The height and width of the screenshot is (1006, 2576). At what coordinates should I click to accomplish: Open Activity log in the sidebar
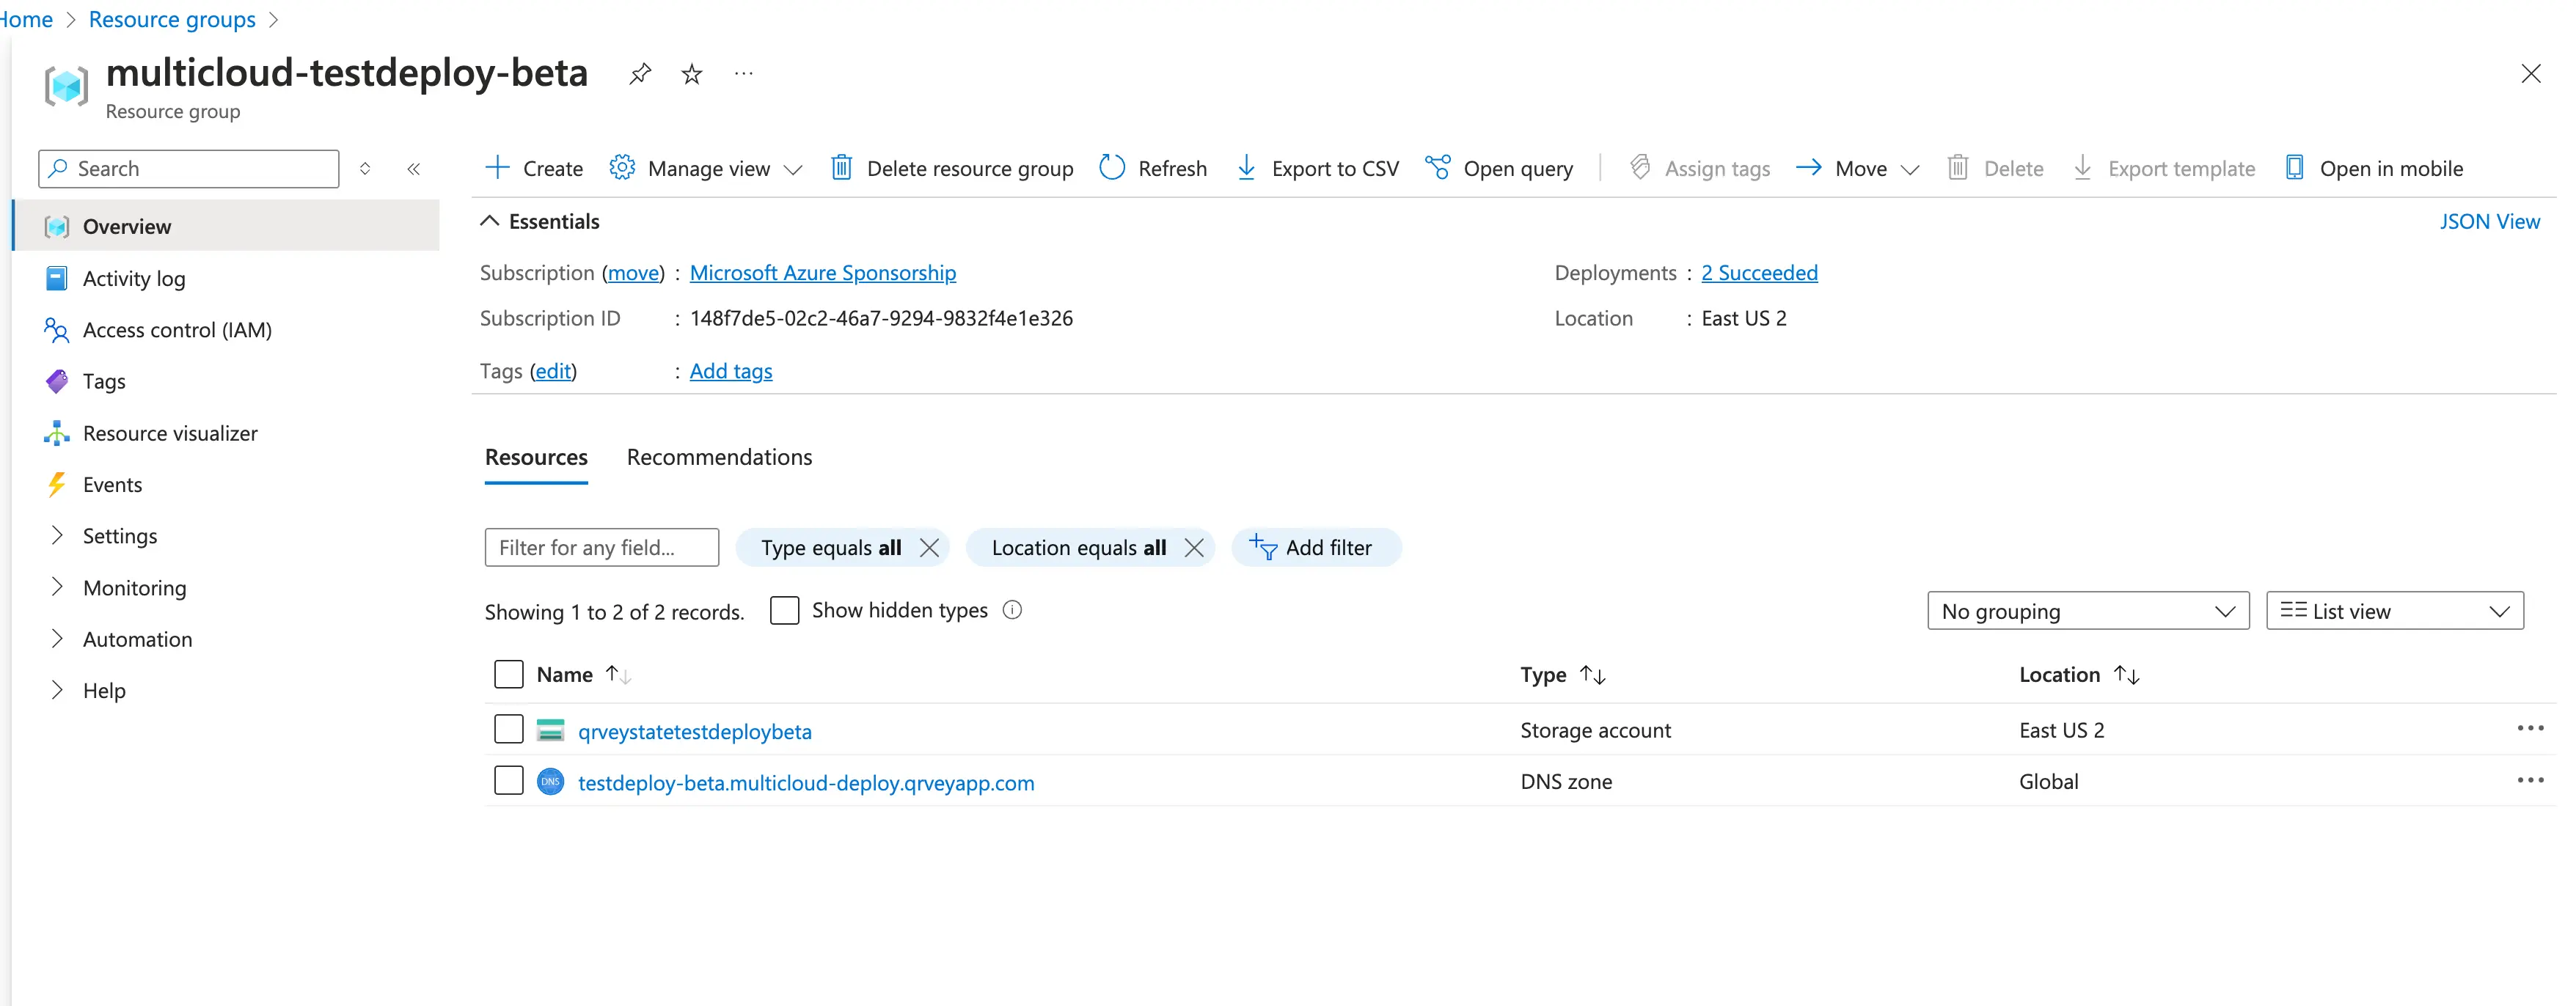[134, 279]
